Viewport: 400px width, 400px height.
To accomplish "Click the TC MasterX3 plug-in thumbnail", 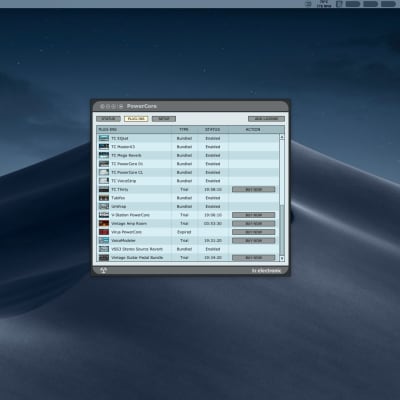I will pyautogui.click(x=104, y=146).
